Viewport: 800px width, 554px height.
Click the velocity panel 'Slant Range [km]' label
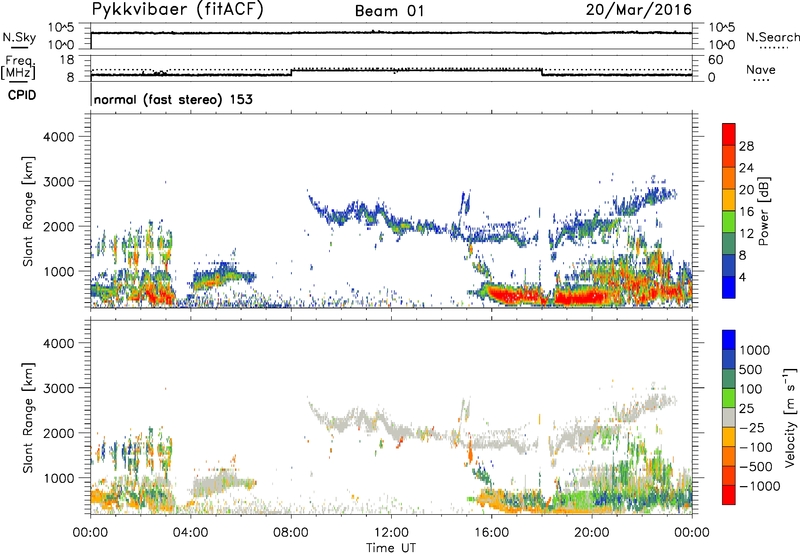tap(28, 417)
